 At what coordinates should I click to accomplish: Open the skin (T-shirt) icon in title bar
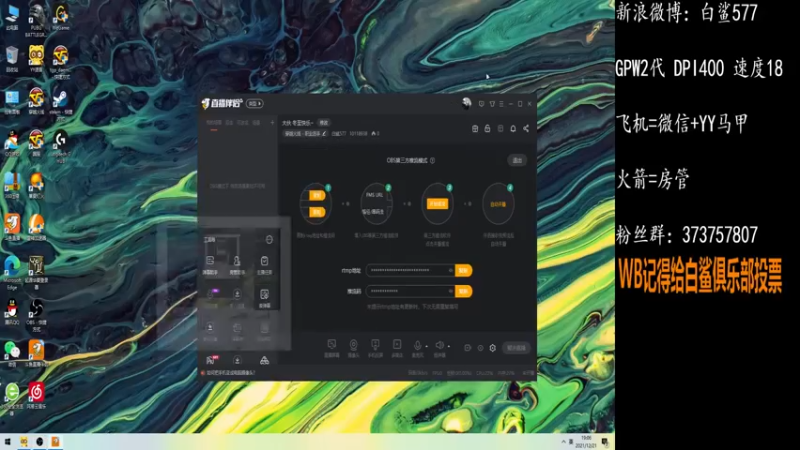[492, 104]
